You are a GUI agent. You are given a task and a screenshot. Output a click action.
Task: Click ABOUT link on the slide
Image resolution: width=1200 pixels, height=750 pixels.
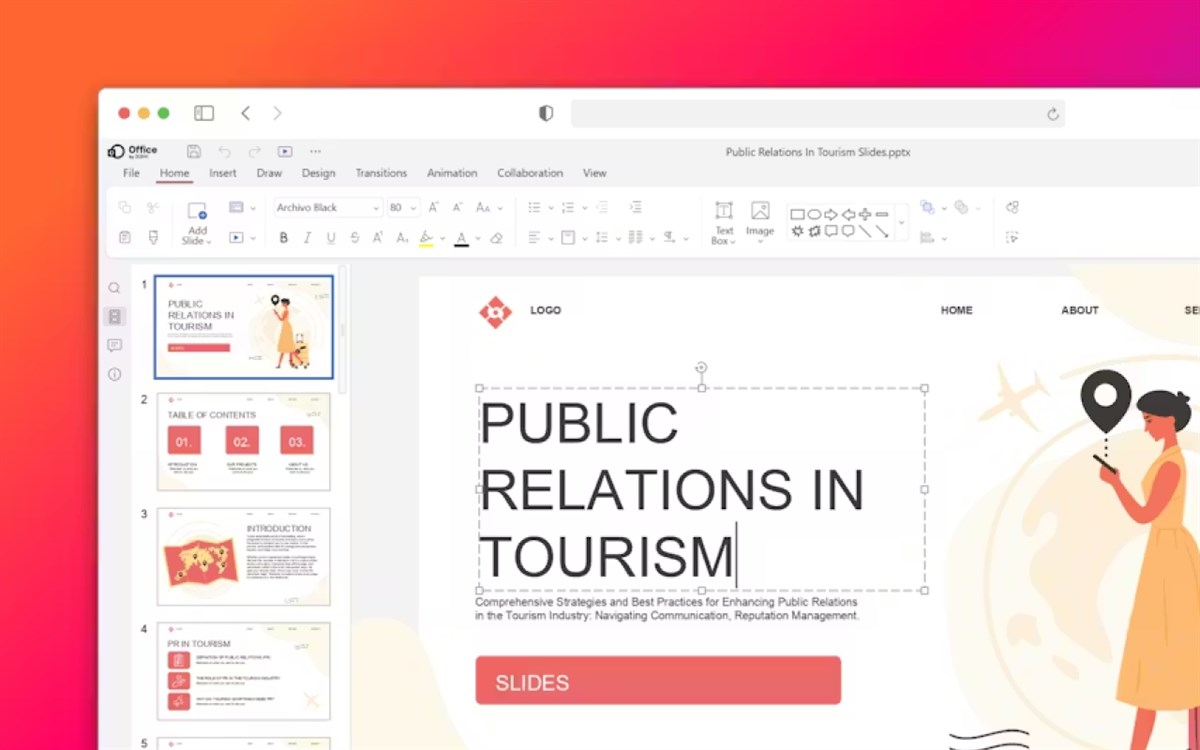(x=1080, y=310)
